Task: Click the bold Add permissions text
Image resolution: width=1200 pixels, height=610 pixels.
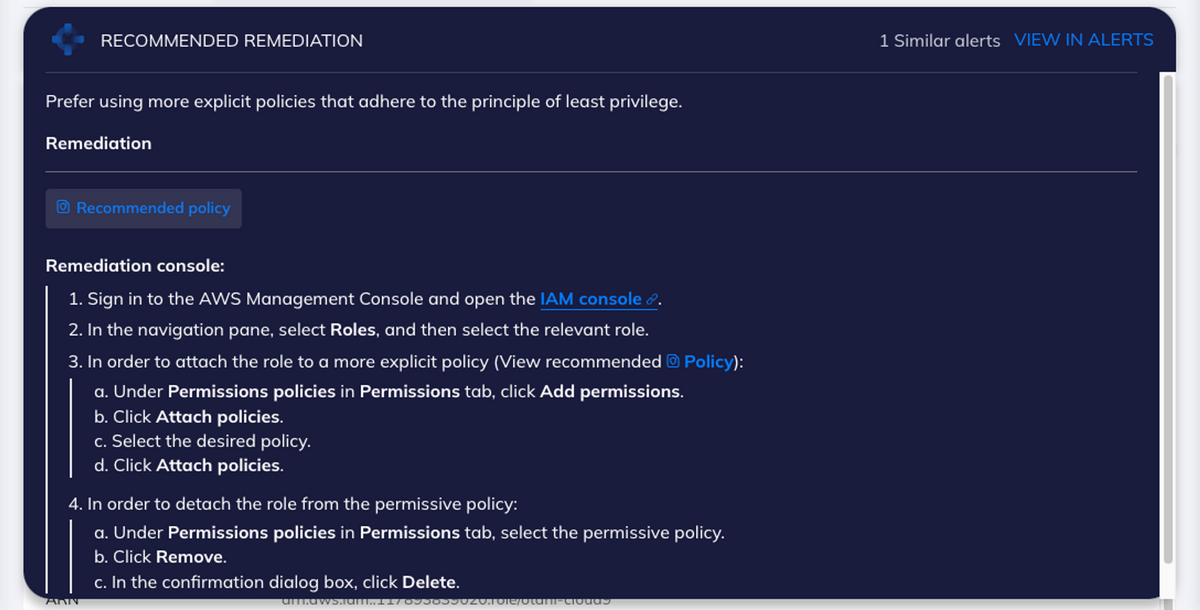Action: (x=610, y=392)
